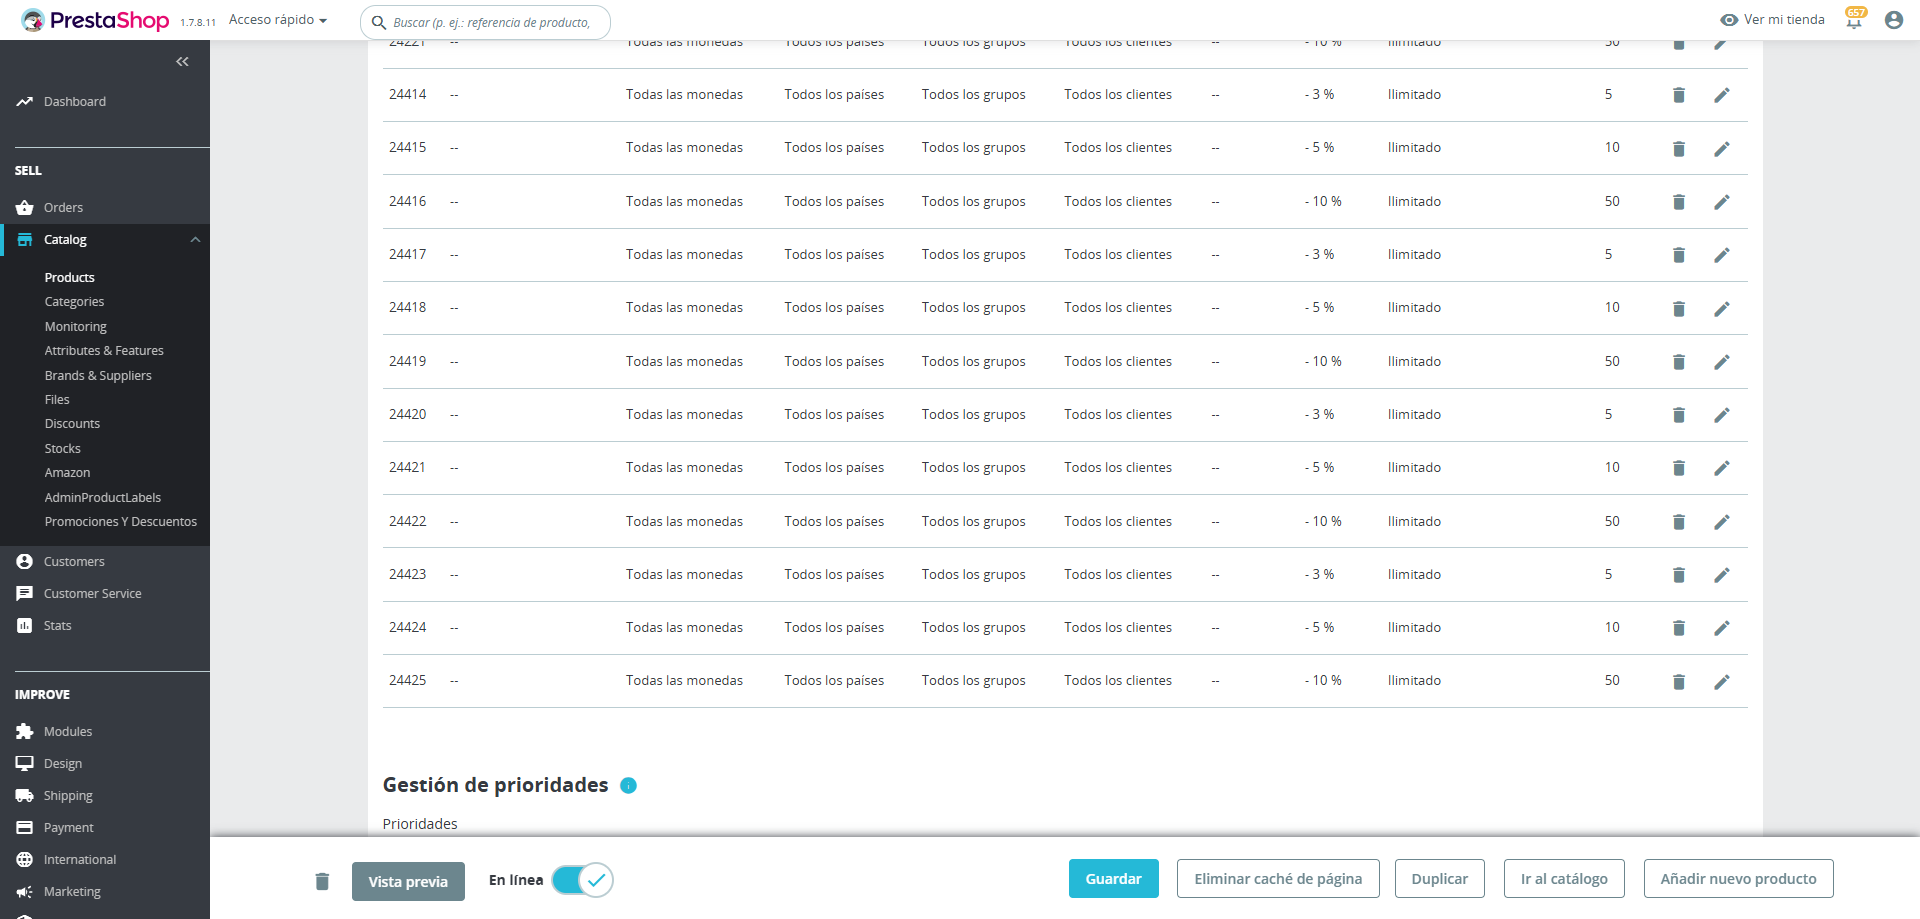1920x919 pixels.
Task: Edit specific price rule 24422
Action: click(1722, 522)
